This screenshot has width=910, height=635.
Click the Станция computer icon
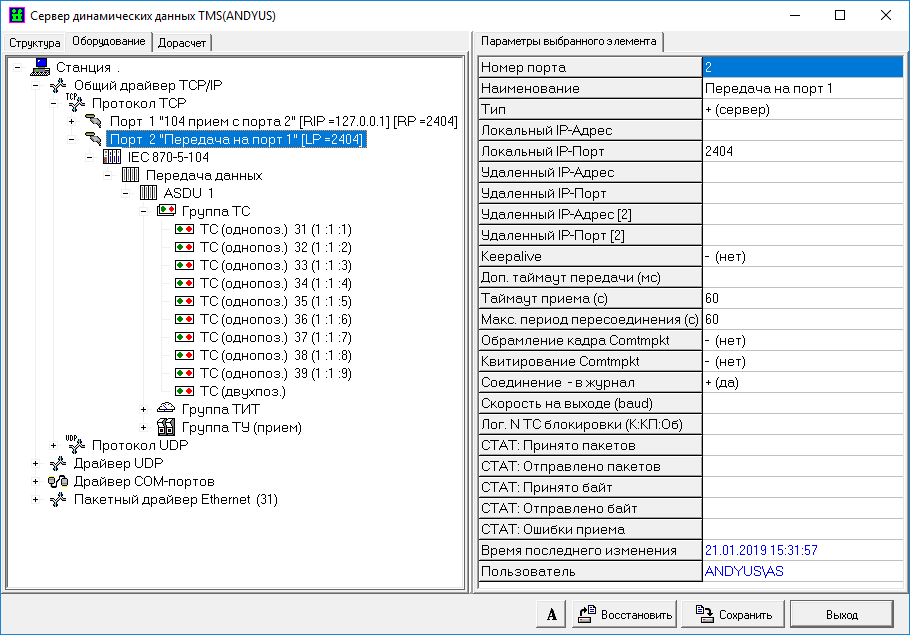[x=40, y=67]
